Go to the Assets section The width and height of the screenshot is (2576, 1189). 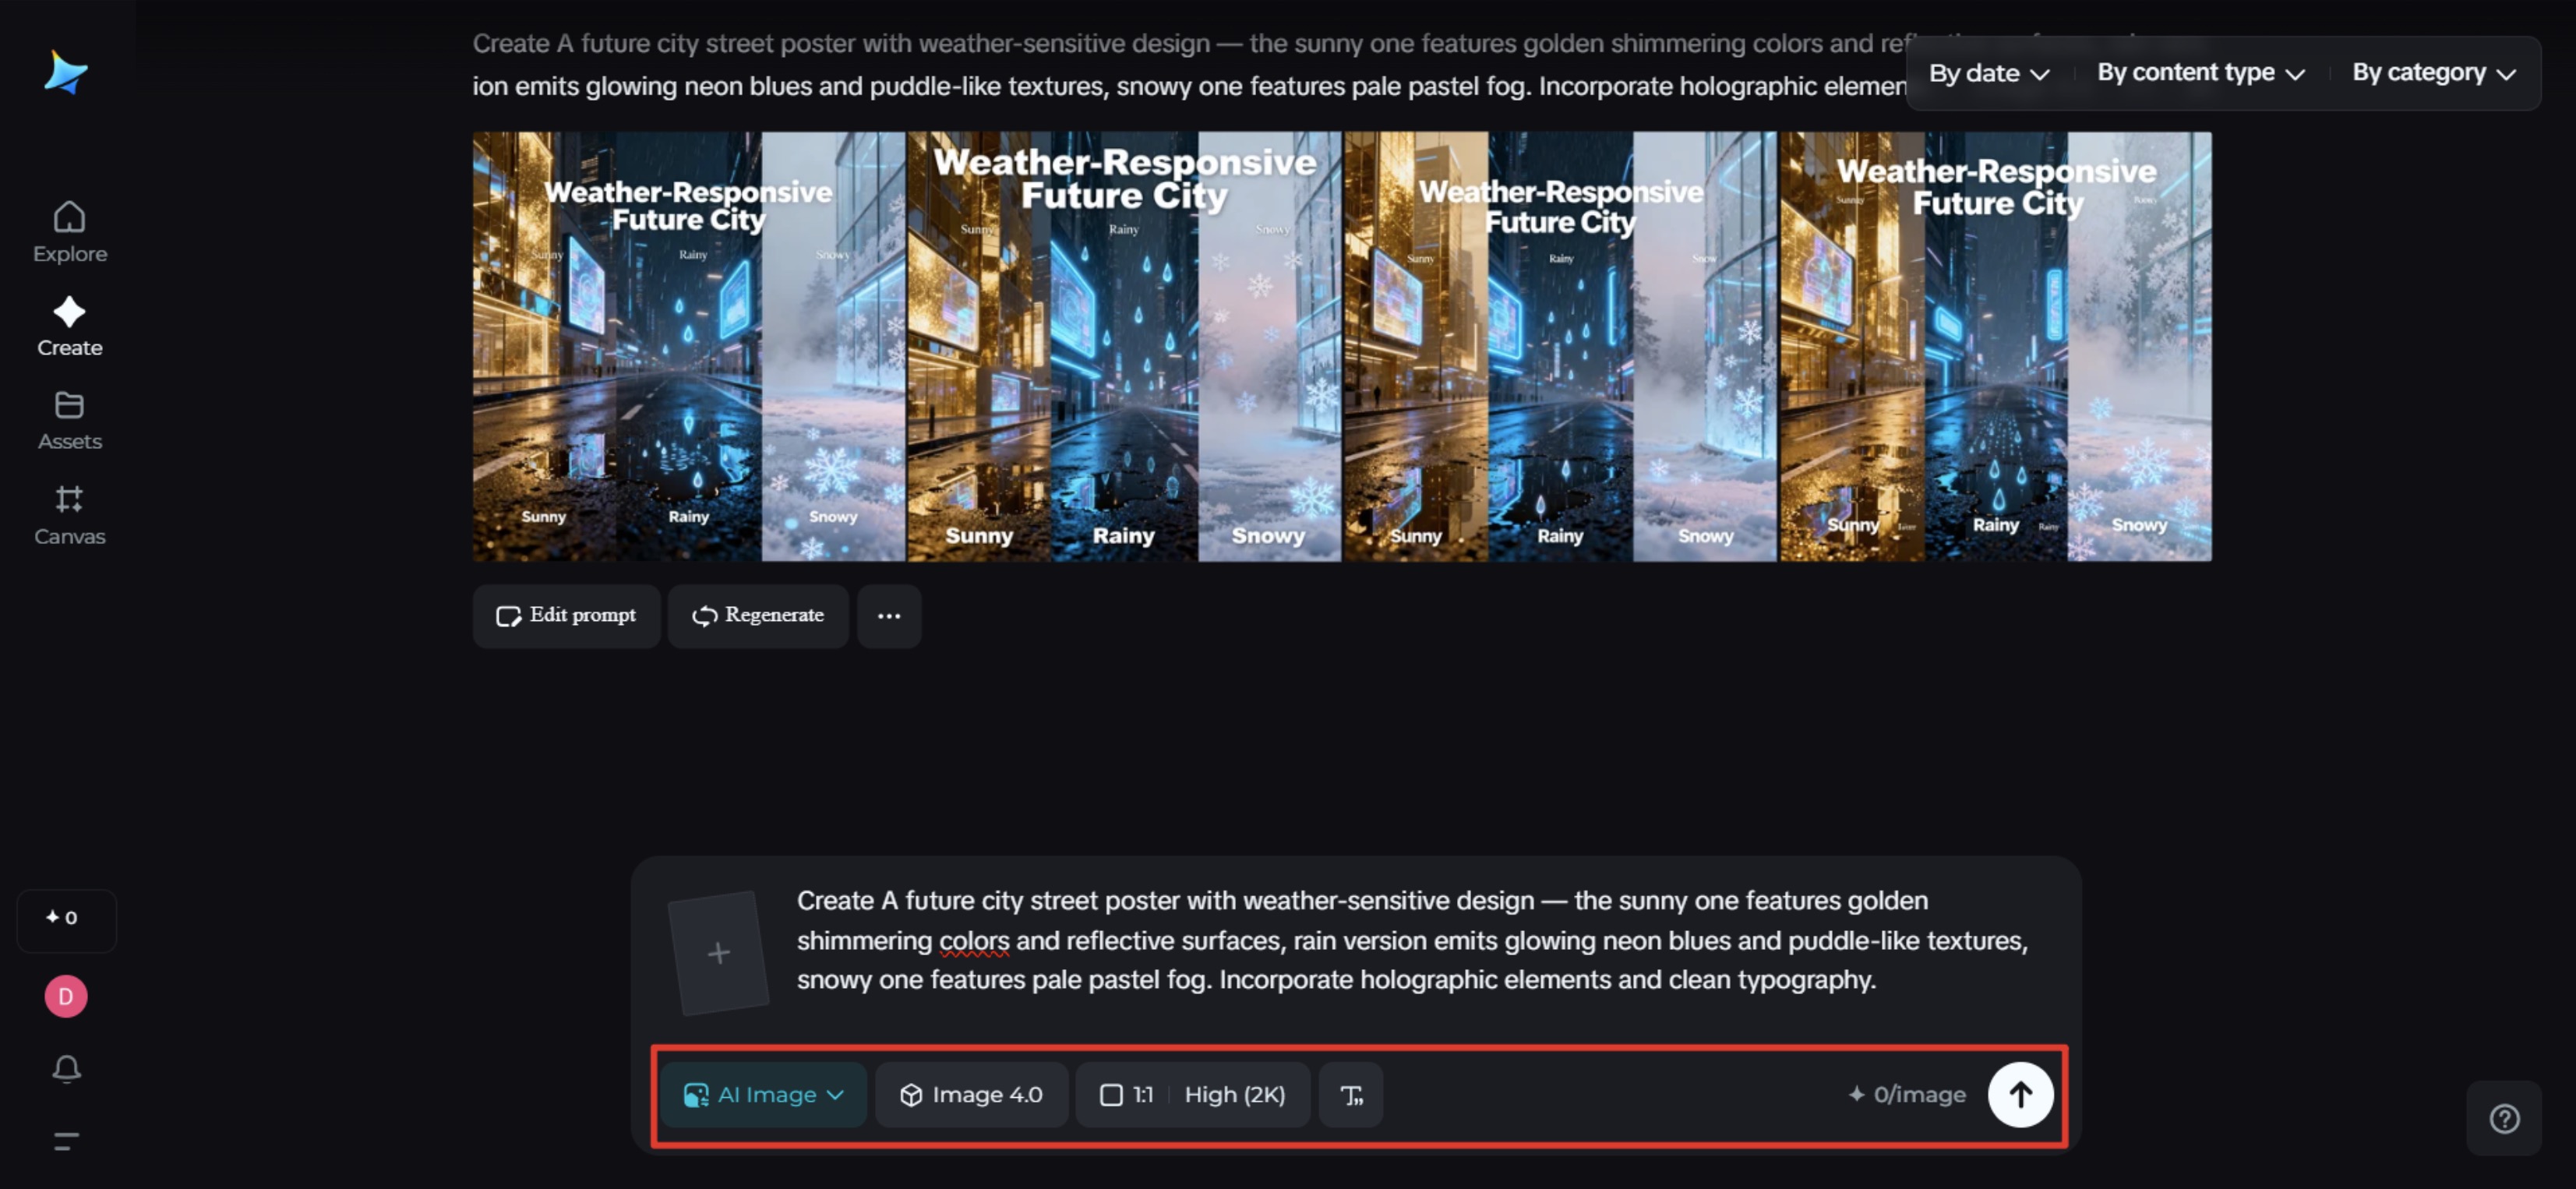click(69, 420)
